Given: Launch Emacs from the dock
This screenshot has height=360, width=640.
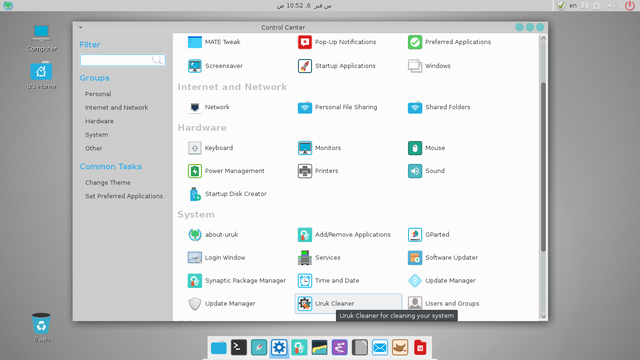Looking at the screenshot, I should [340, 348].
